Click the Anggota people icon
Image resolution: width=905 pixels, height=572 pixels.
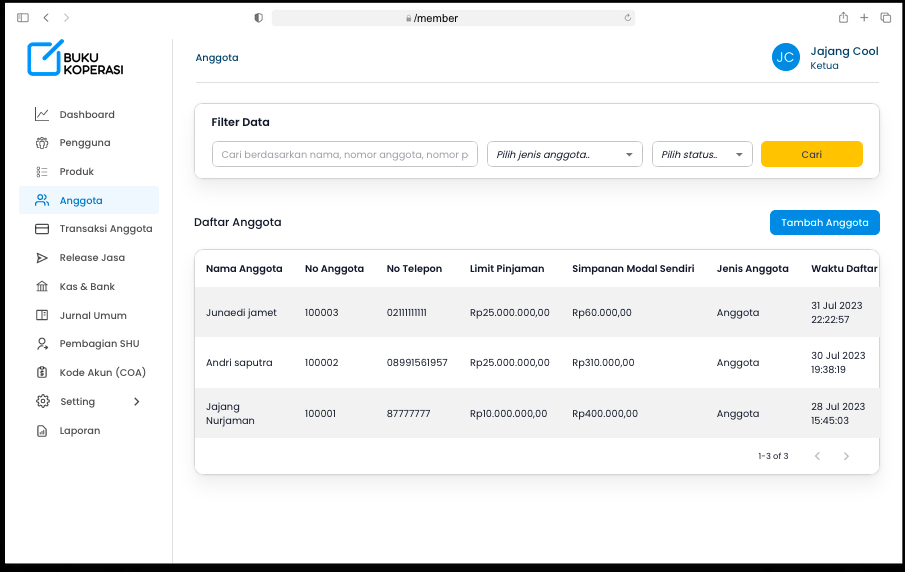point(42,200)
